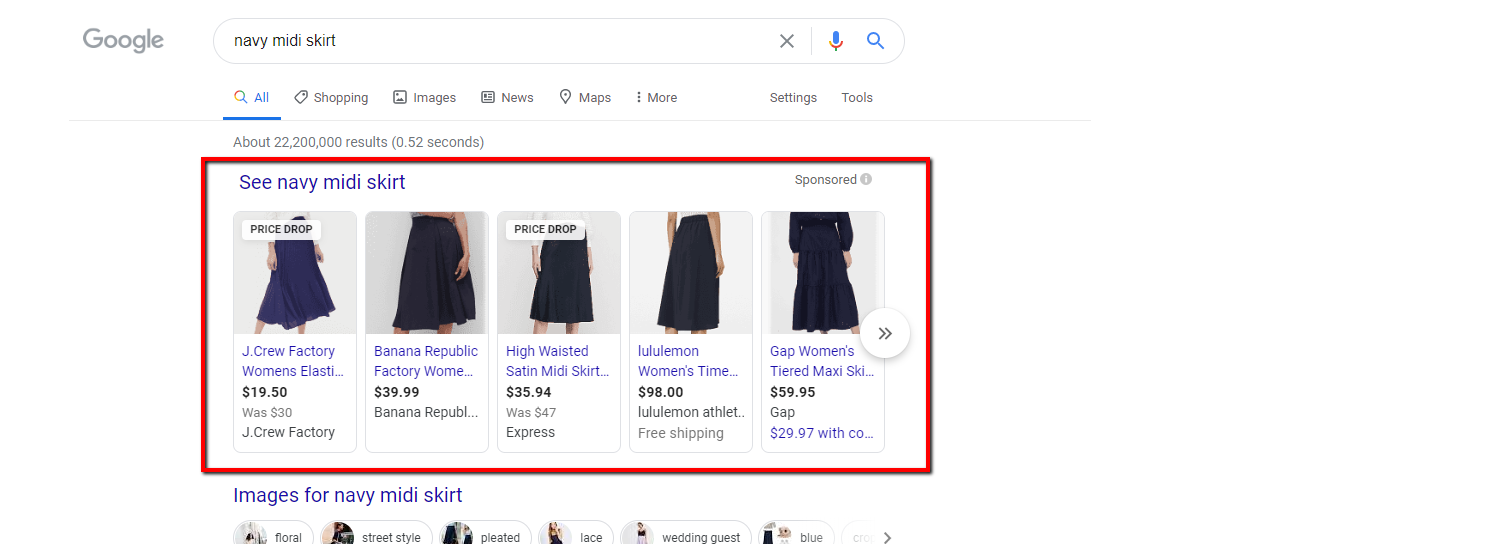This screenshot has height=544, width=1510.
Task: Open Gap Women's Tiered Maxi Skirt link
Action: (x=822, y=361)
